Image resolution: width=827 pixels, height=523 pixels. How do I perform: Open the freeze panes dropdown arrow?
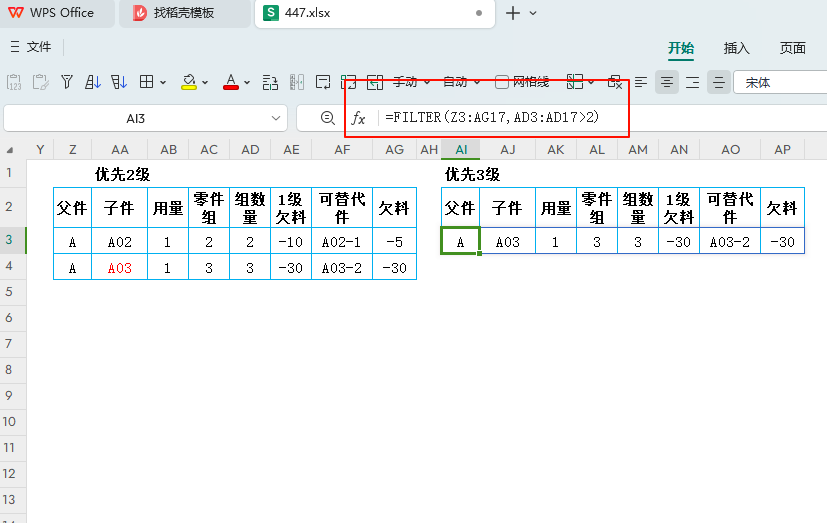coord(591,82)
